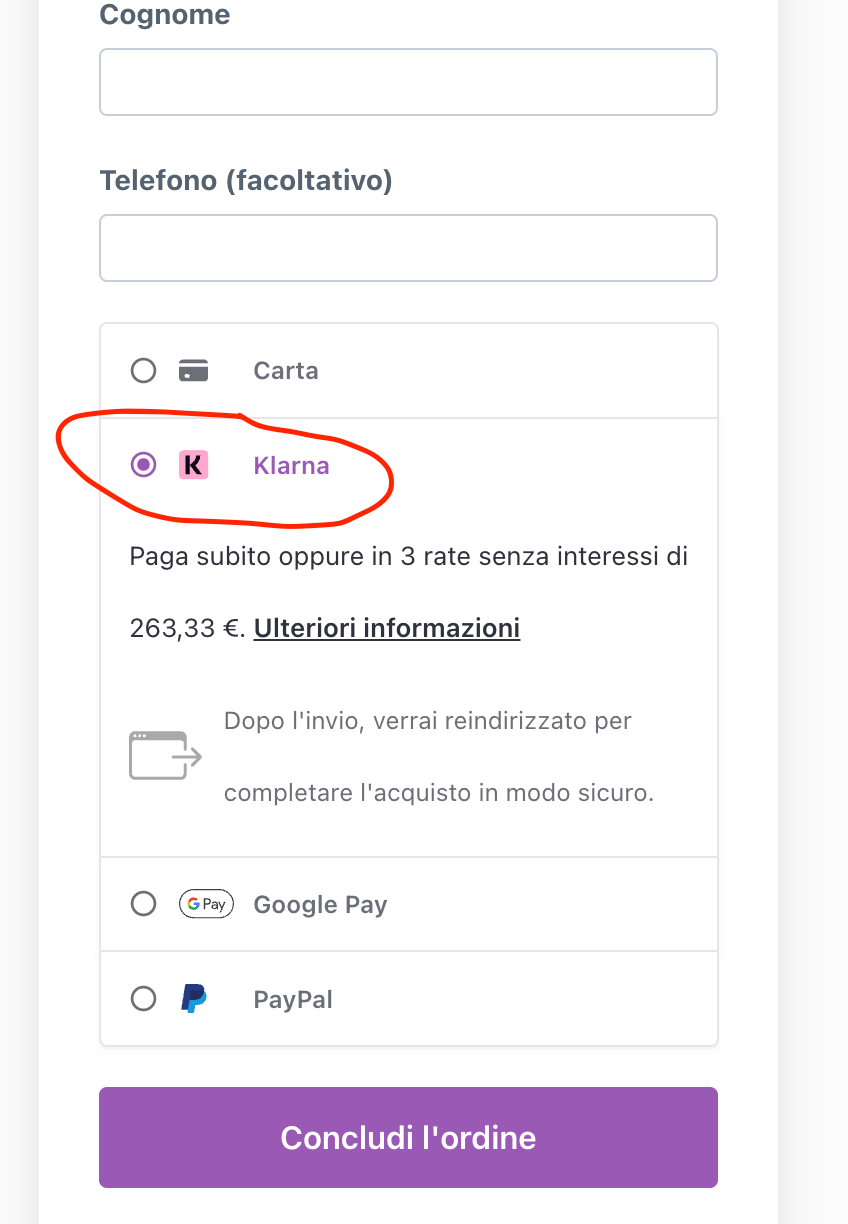This screenshot has width=848, height=1224.
Task: Click the Klarna installment description text
Action: point(408,556)
